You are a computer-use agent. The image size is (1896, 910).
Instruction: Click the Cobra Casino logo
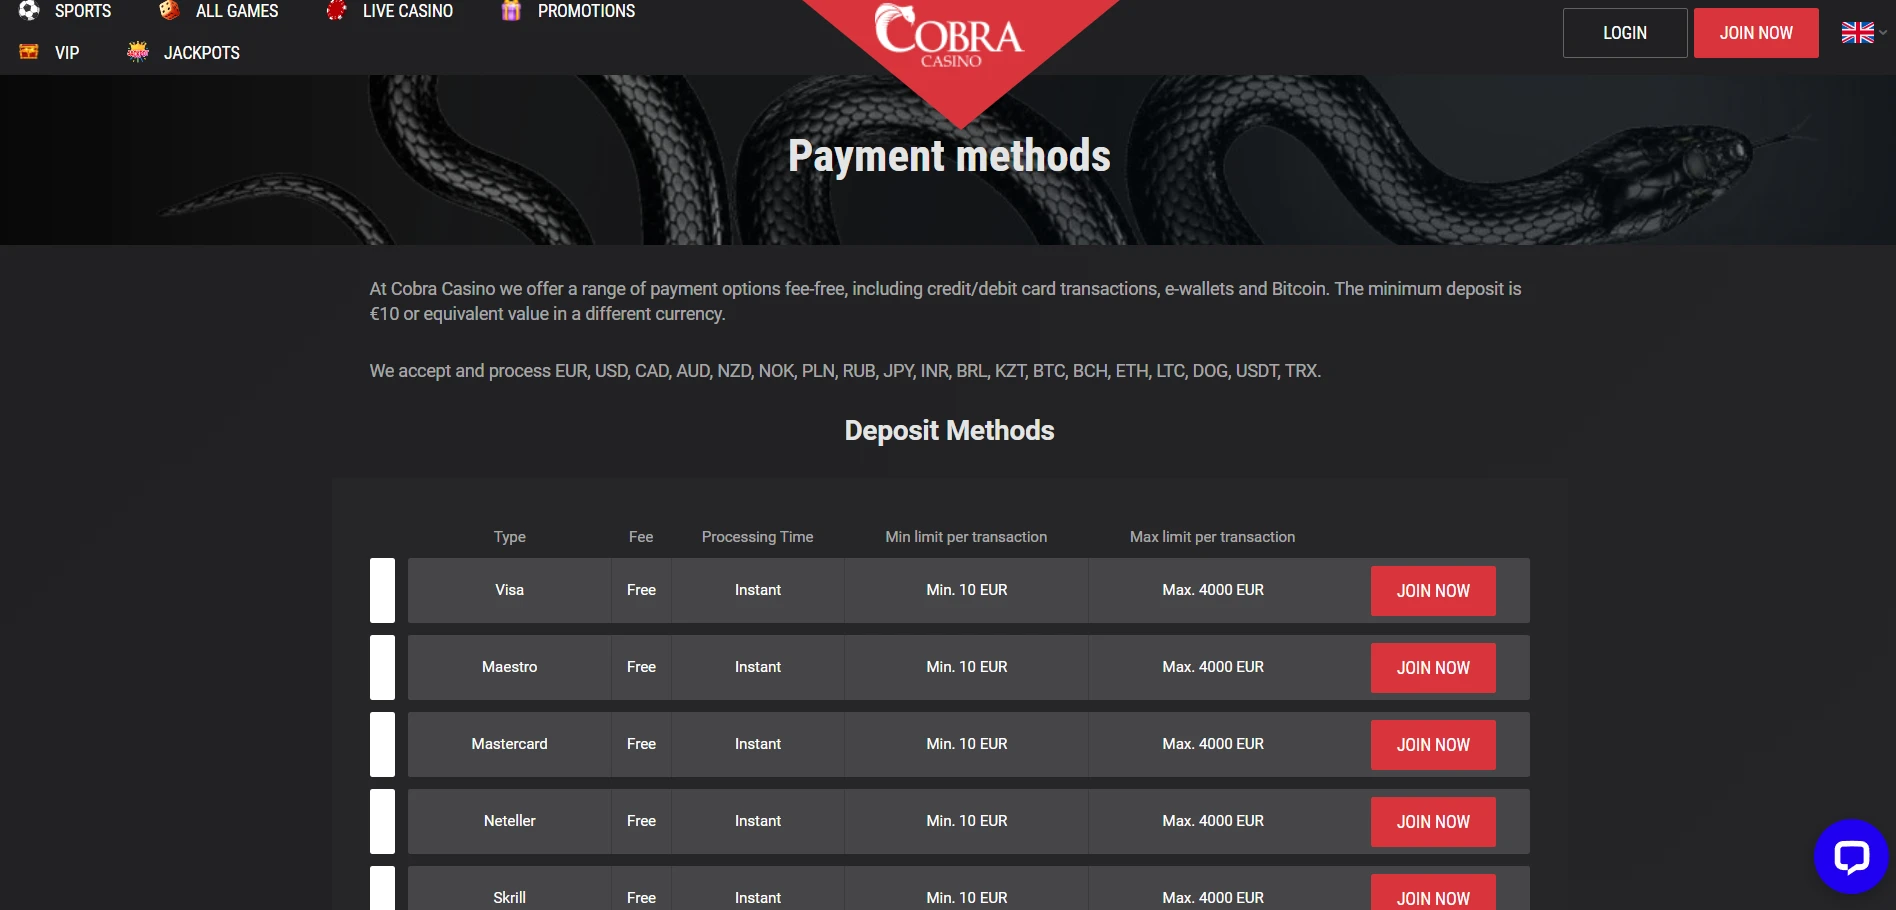[949, 38]
